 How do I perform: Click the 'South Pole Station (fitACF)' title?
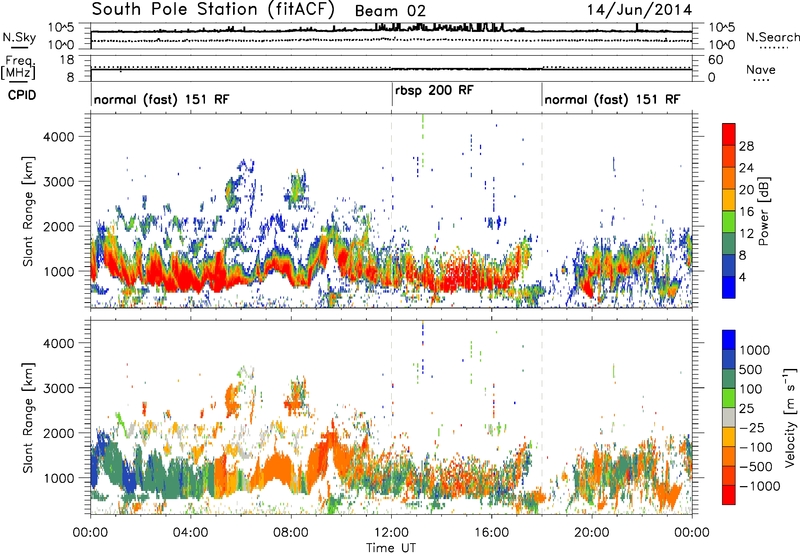(213, 10)
